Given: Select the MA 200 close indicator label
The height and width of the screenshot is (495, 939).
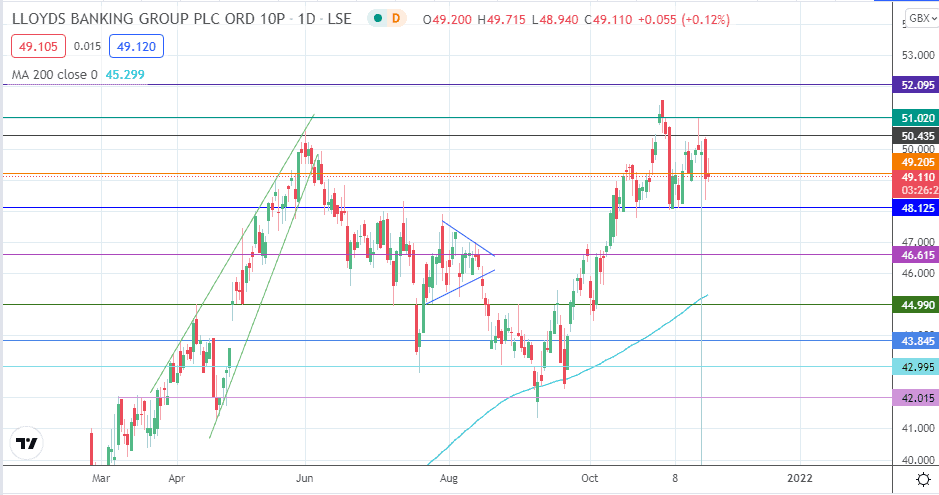Looking at the screenshot, I should [54, 75].
